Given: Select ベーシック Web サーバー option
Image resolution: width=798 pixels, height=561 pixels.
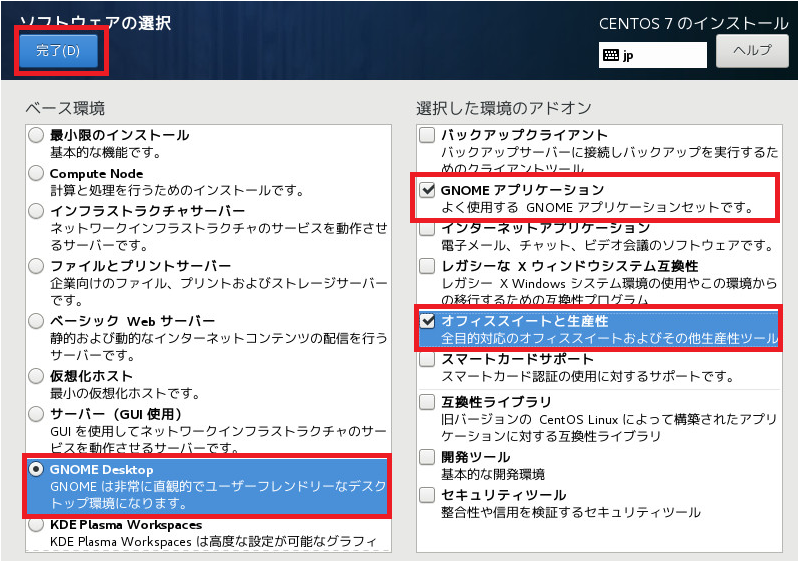Looking at the screenshot, I should 37,321.
